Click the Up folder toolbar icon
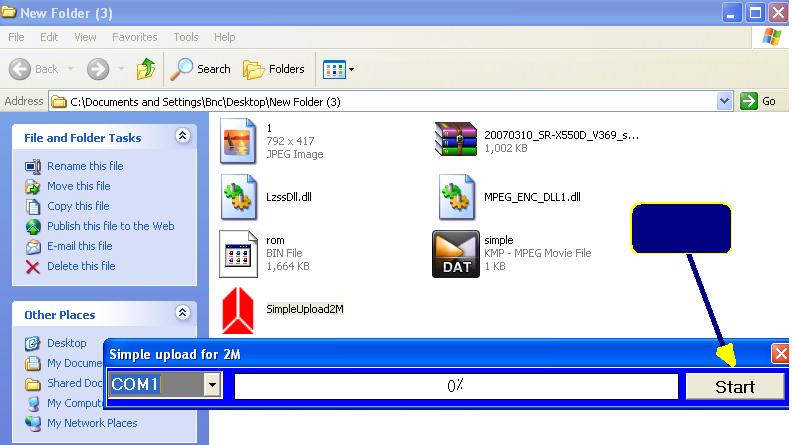Viewport: 792px width, 445px height. tap(146, 69)
